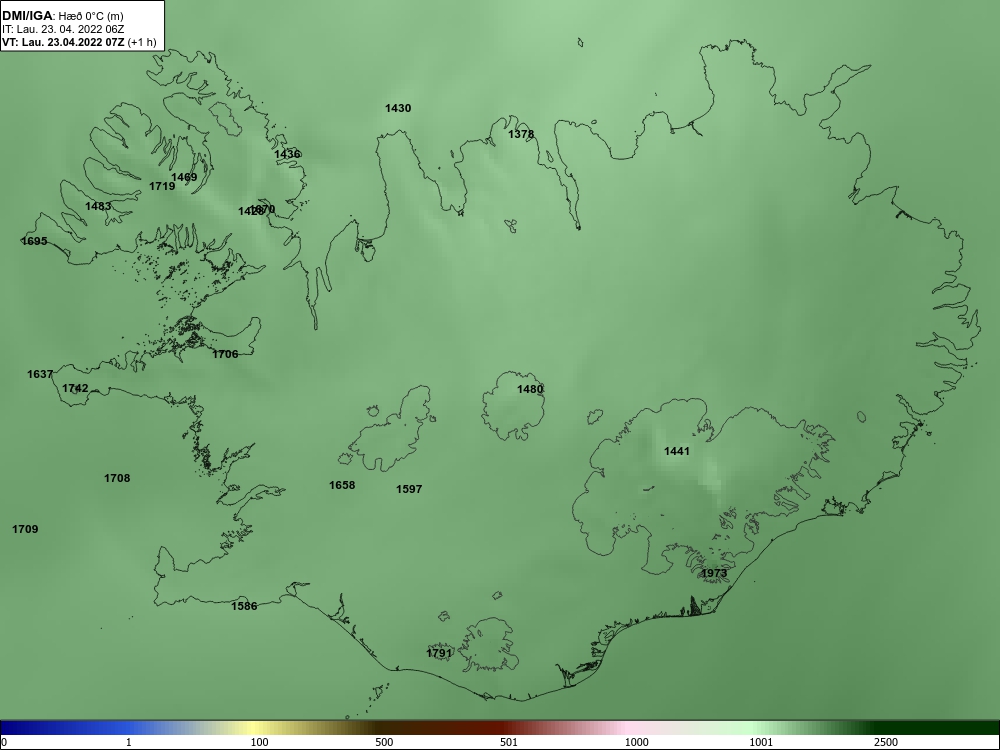Click the legend label 100
1000x750 pixels.
pos(260,742)
